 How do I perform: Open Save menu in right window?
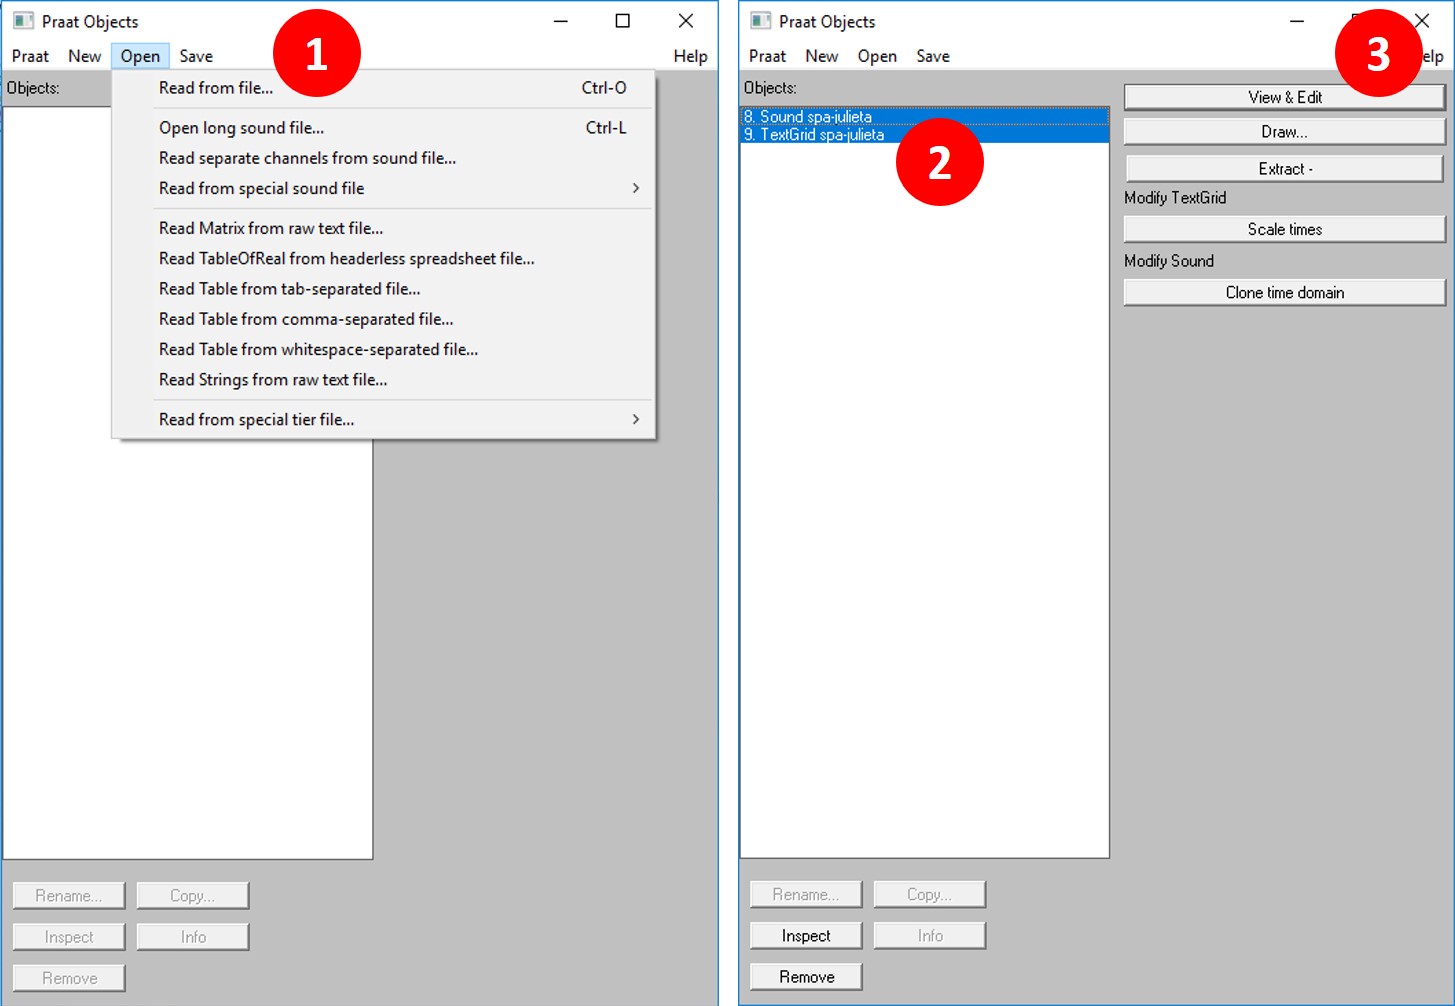tap(933, 56)
